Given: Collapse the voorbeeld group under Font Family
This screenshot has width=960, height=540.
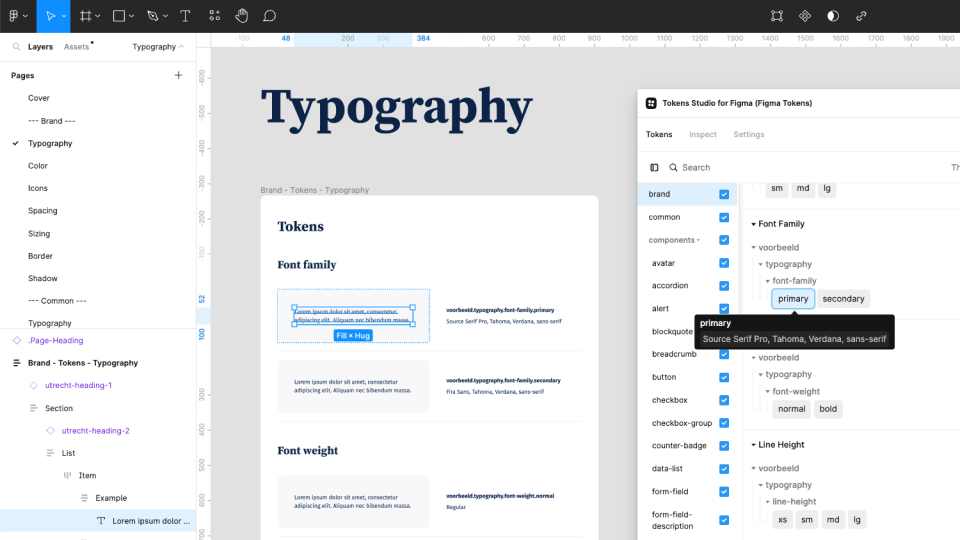Looking at the screenshot, I should pyautogui.click(x=754, y=247).
